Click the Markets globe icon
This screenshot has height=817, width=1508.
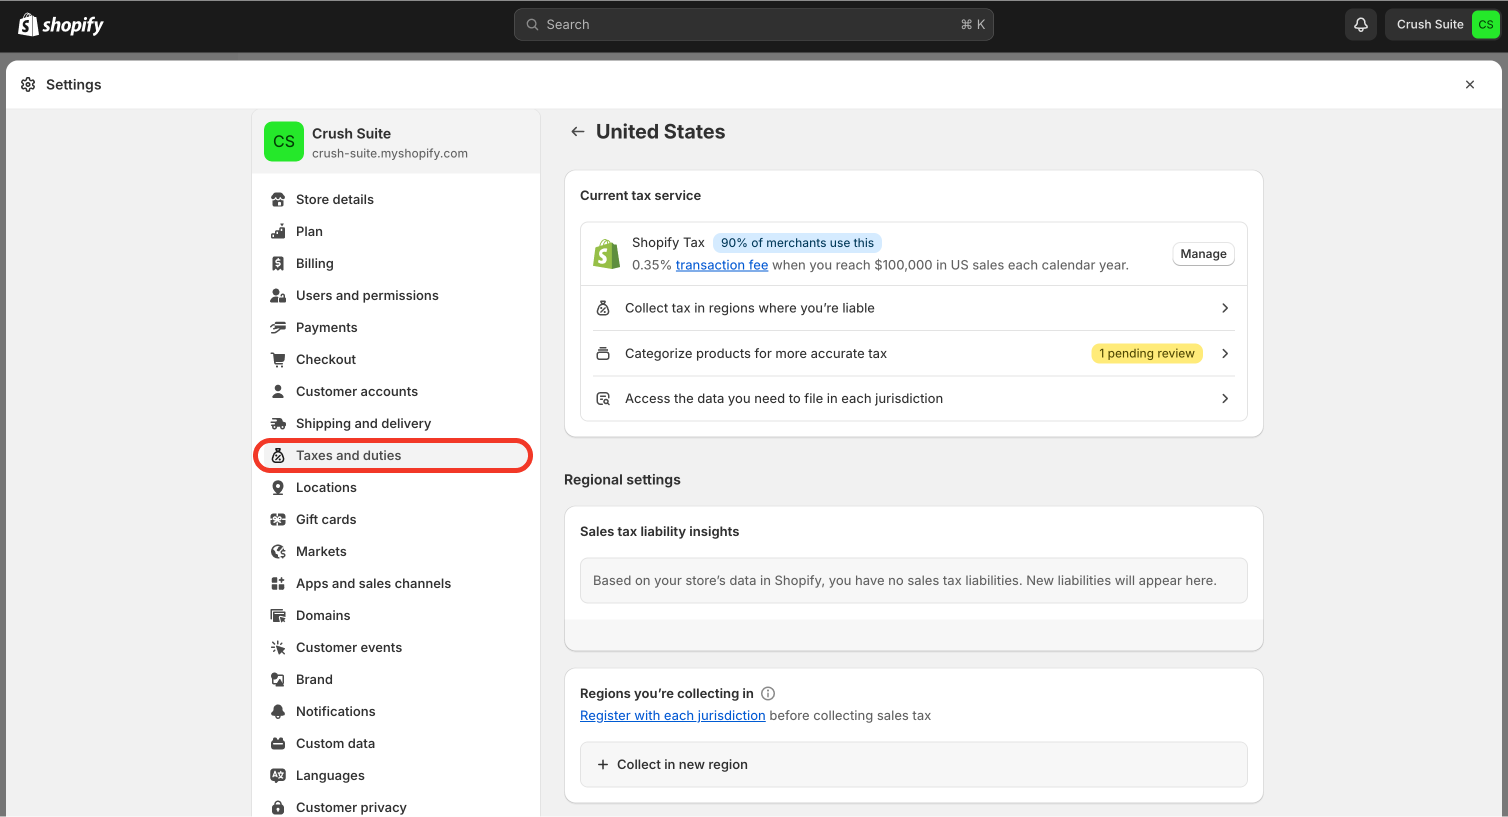click(278, 552)
